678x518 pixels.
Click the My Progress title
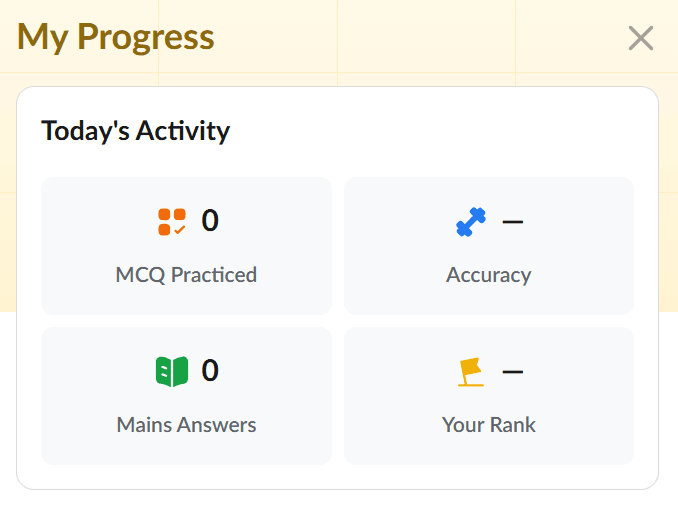pos(116,38)
